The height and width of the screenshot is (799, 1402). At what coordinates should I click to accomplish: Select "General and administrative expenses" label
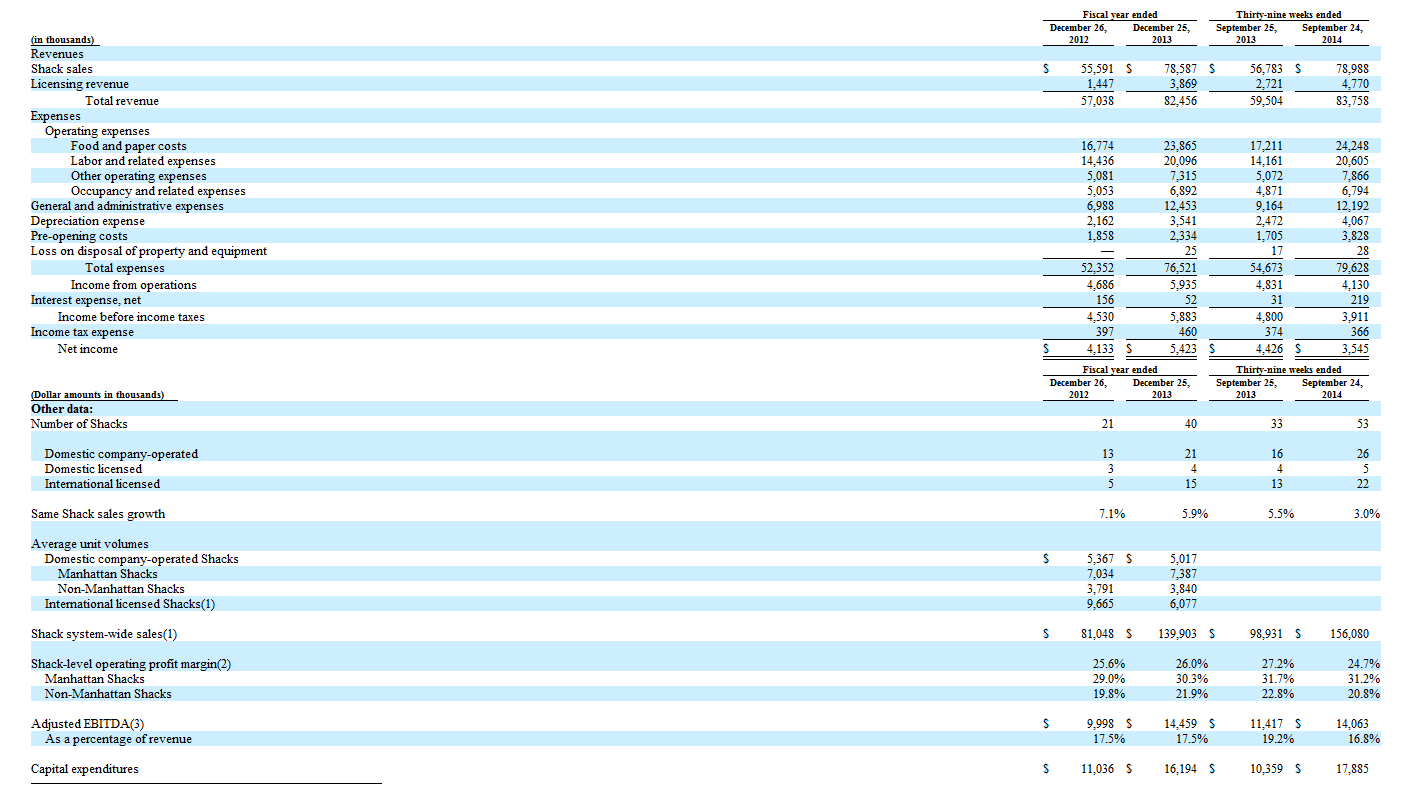pyautogui.click(x=127, y=206)
